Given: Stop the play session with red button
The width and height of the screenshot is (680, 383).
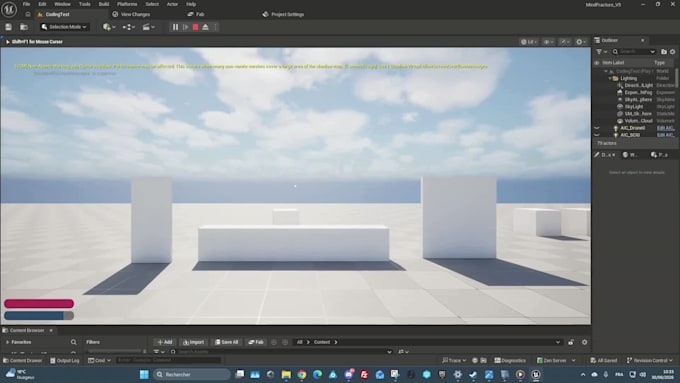Looking at the screenshot, I should tap(196, 27).
